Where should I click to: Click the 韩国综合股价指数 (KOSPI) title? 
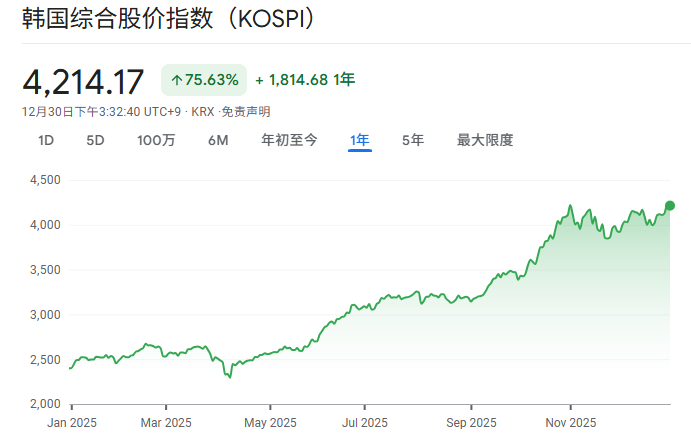coord(169,19)
